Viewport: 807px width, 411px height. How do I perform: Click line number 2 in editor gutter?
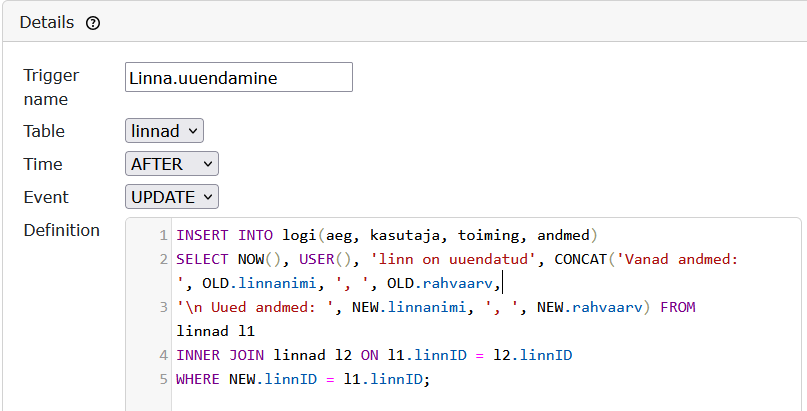click(x=162, y=260)
